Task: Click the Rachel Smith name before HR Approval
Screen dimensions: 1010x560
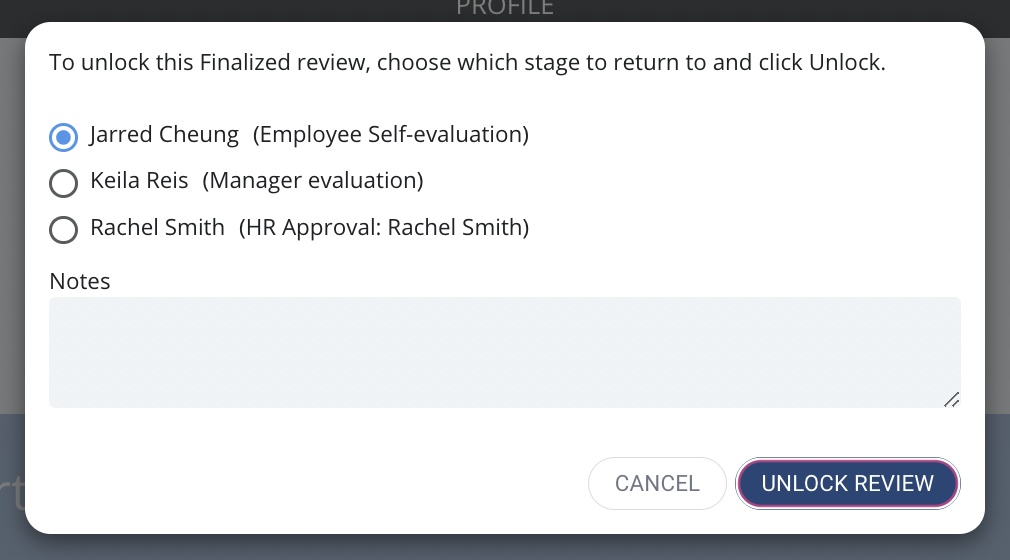Action: (x=157, y=227)
